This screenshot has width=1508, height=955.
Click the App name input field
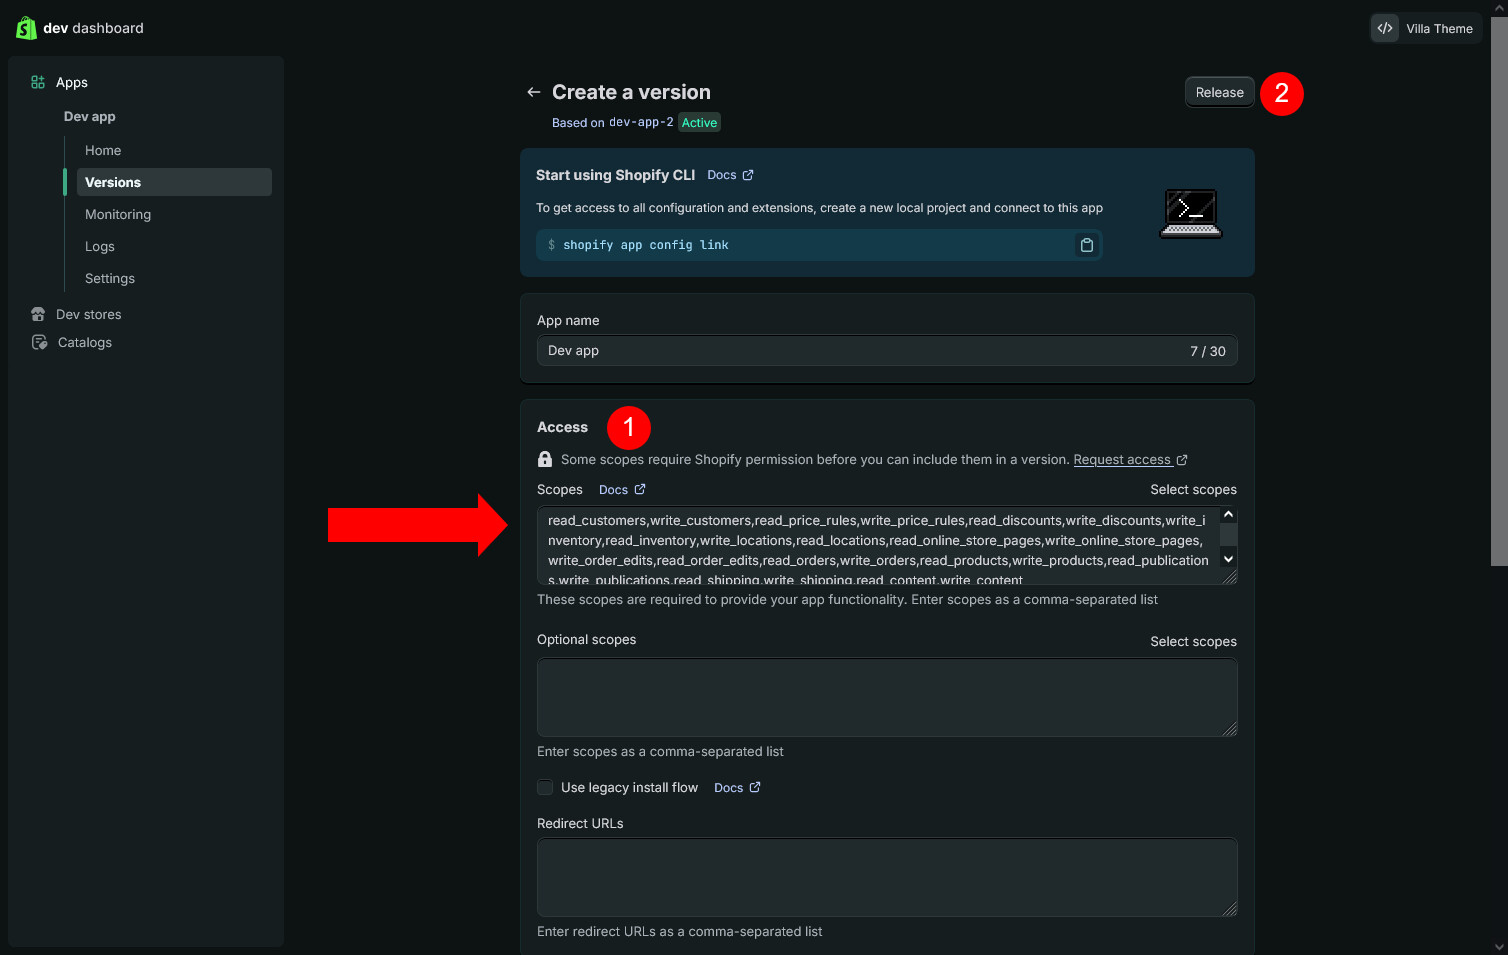[860, 351]
